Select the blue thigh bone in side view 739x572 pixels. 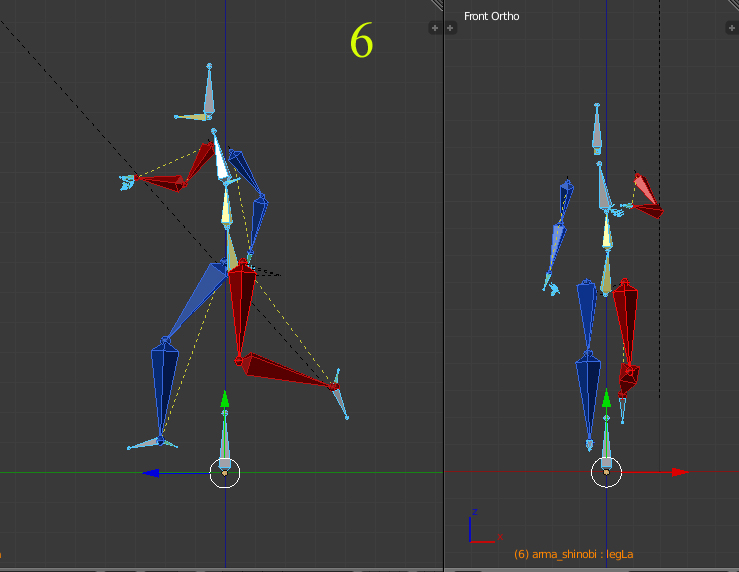point(198,299)
